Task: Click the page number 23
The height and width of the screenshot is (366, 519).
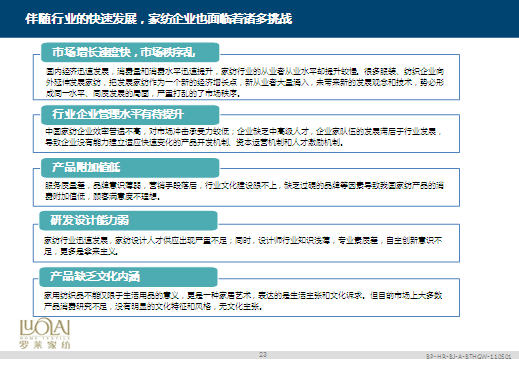Action: (x=263, y=355)
